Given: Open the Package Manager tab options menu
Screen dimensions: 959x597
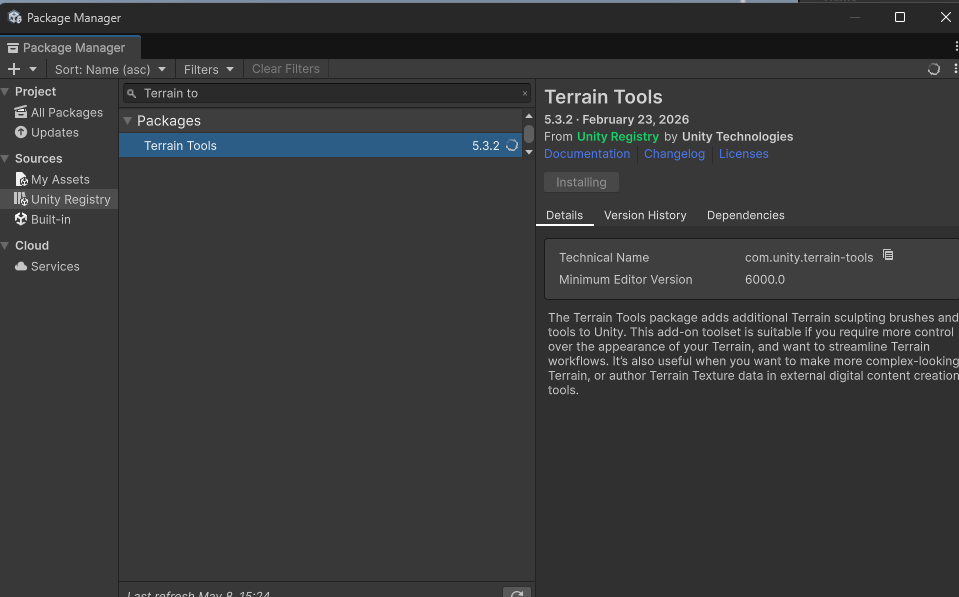Looking at the screenshot, I should (956, 46).
